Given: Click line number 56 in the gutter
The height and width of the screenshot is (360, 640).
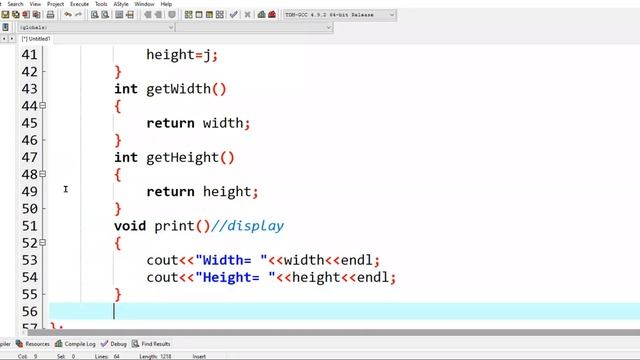Looking at the screenshot, I should (x=29, y=312).
